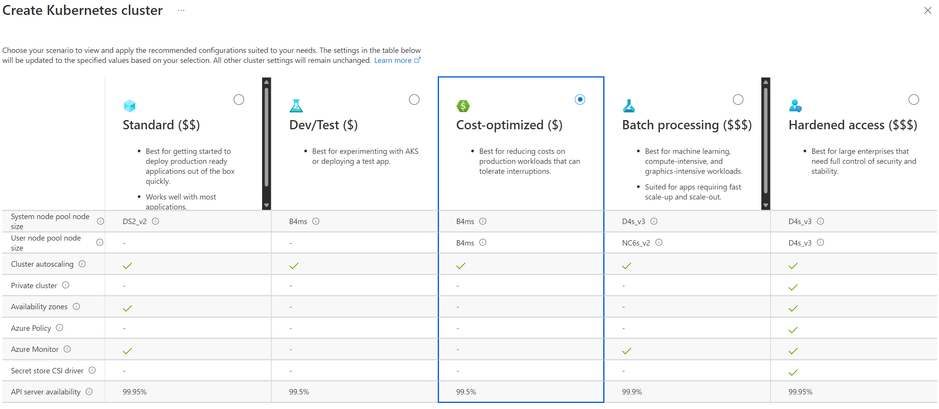939x409 pixels.
Task: Open the ellipsis menu beside the title
Action: tap(180, 11)
